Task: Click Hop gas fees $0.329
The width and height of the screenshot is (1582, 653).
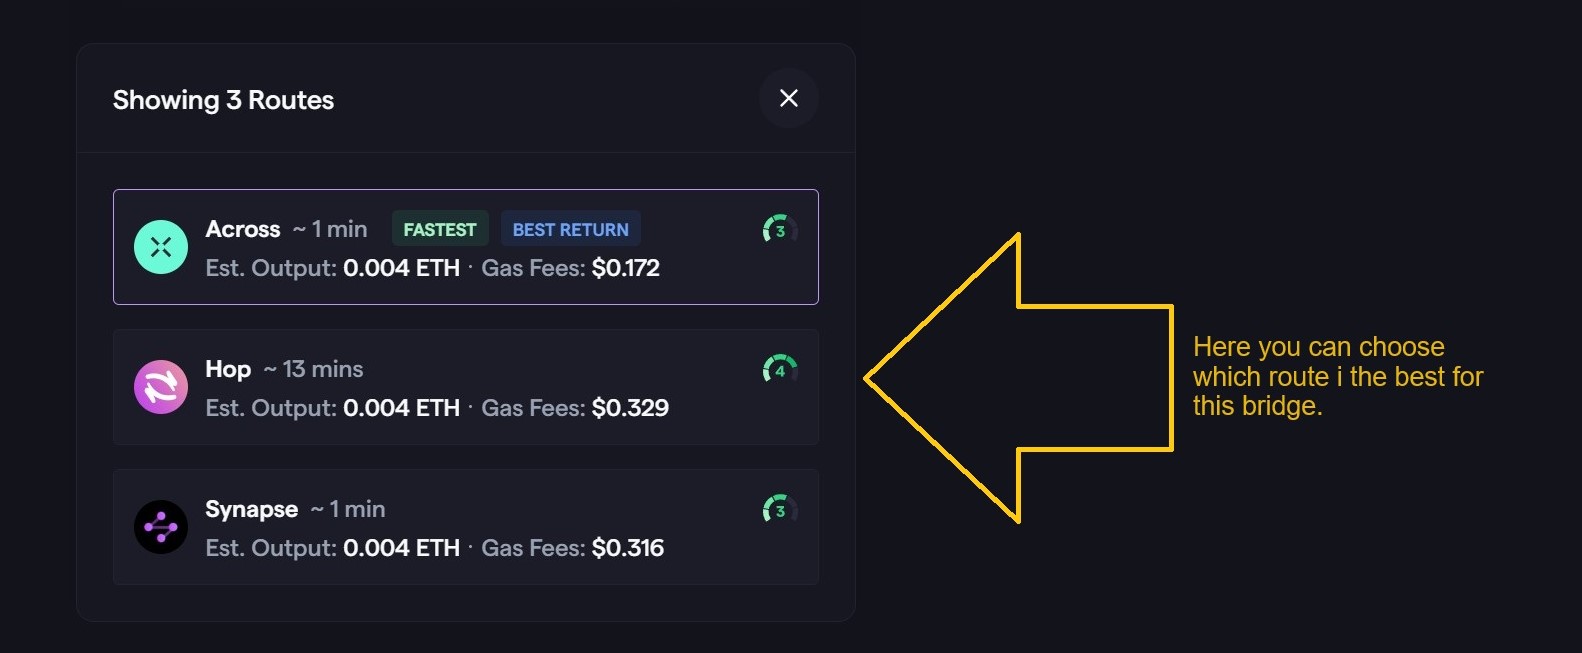Action: coord(630,408)
